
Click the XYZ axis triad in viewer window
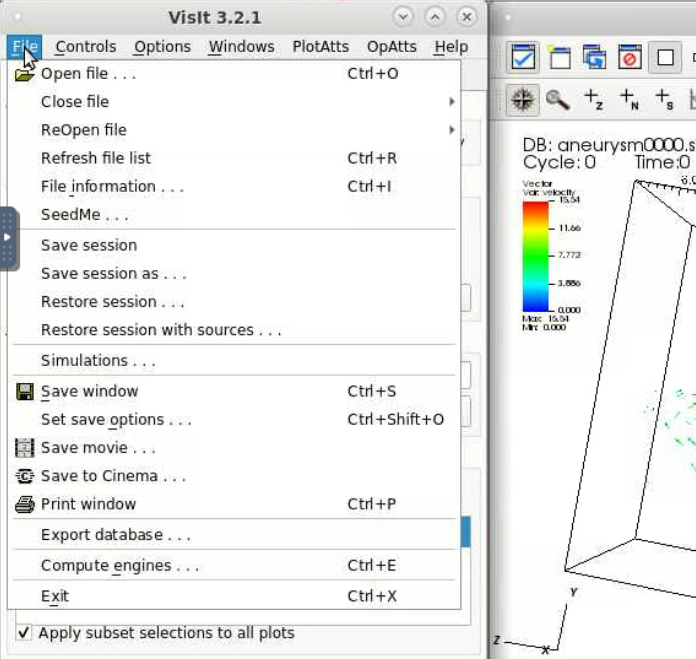click(537, 622)
